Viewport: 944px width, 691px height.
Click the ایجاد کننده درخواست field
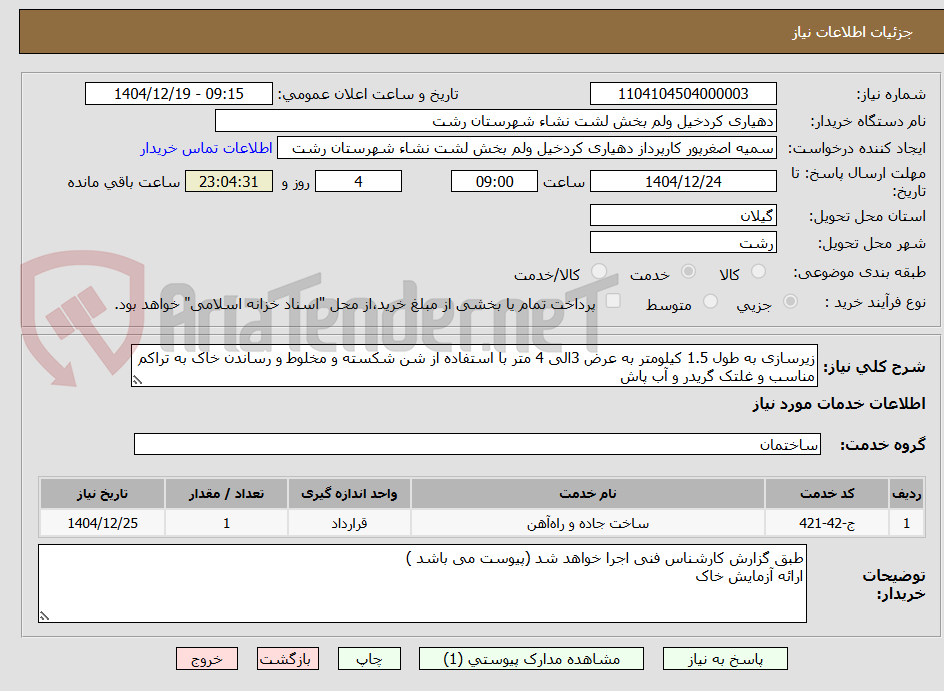click(527, 148)
